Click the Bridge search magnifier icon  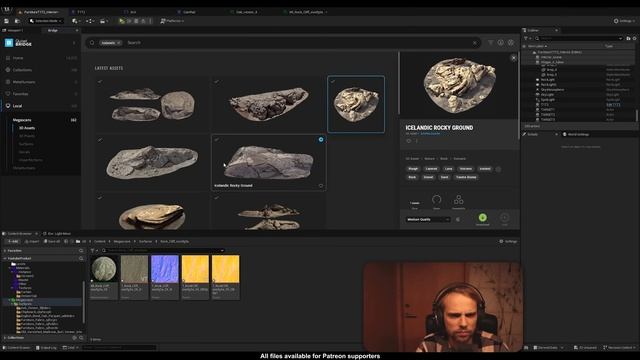(92, 42)
